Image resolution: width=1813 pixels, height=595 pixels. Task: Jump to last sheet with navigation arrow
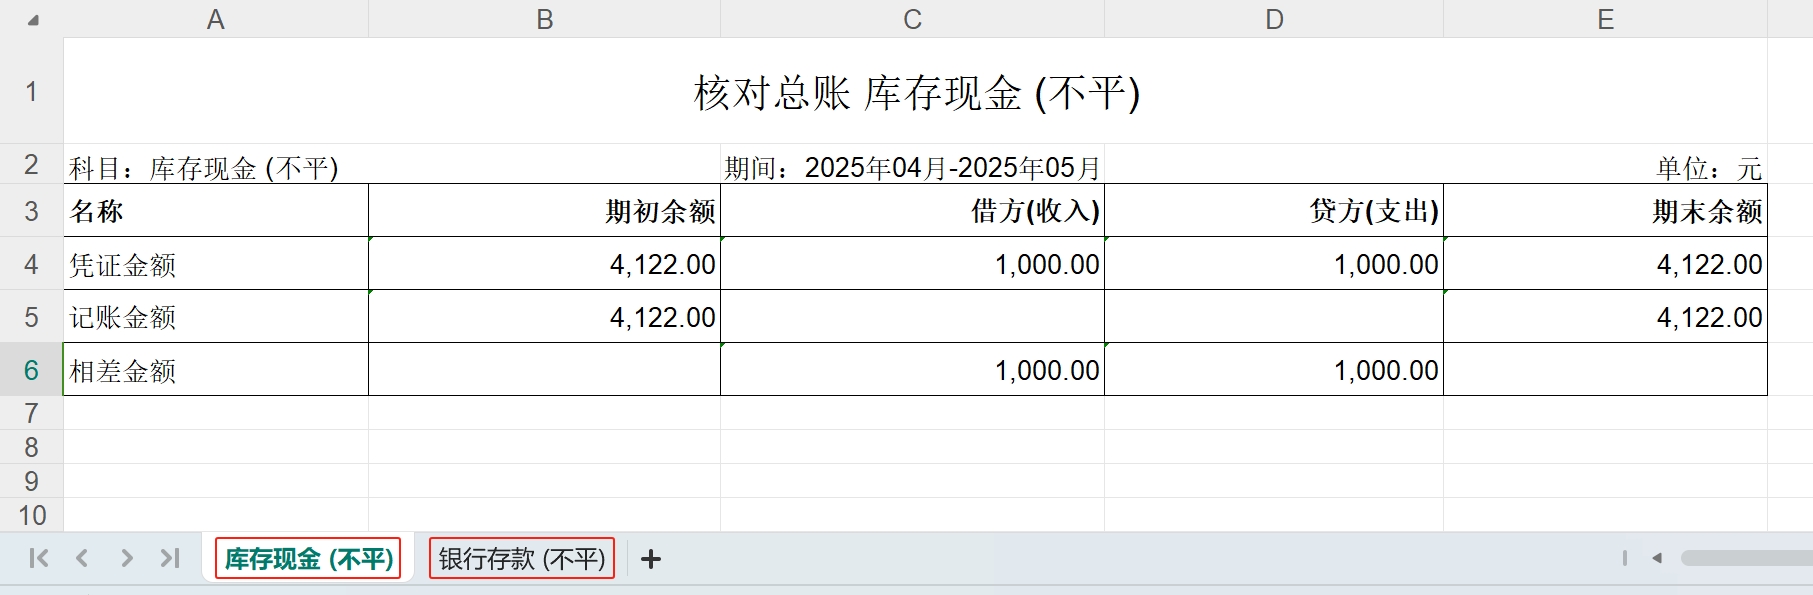click(x=170, y=558)
